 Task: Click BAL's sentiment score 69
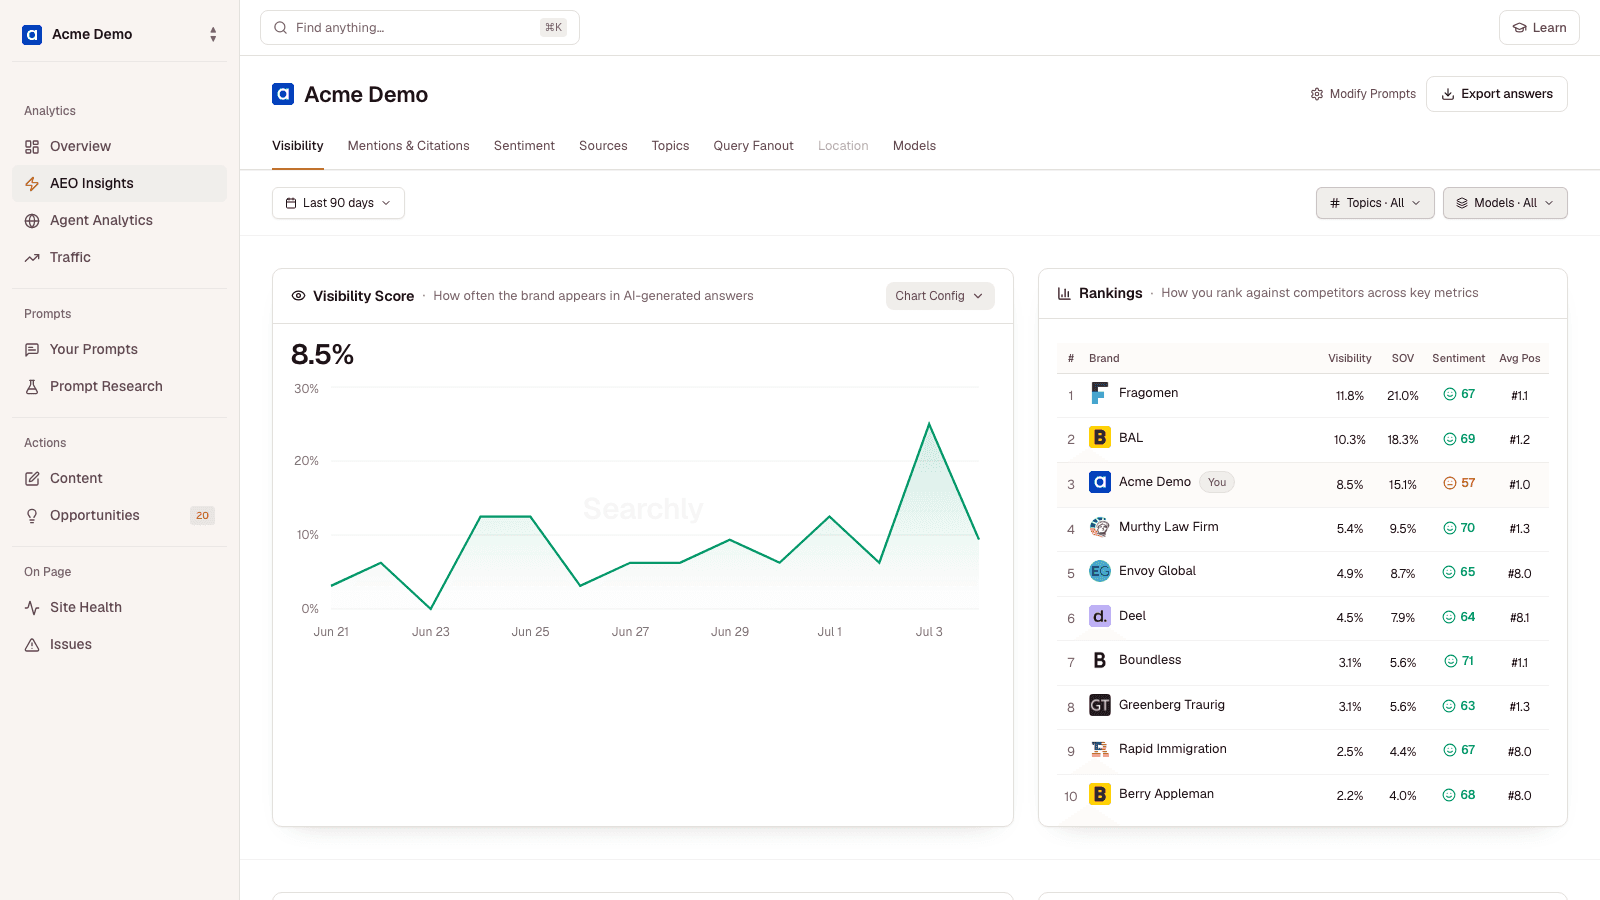click(1459, 439)
